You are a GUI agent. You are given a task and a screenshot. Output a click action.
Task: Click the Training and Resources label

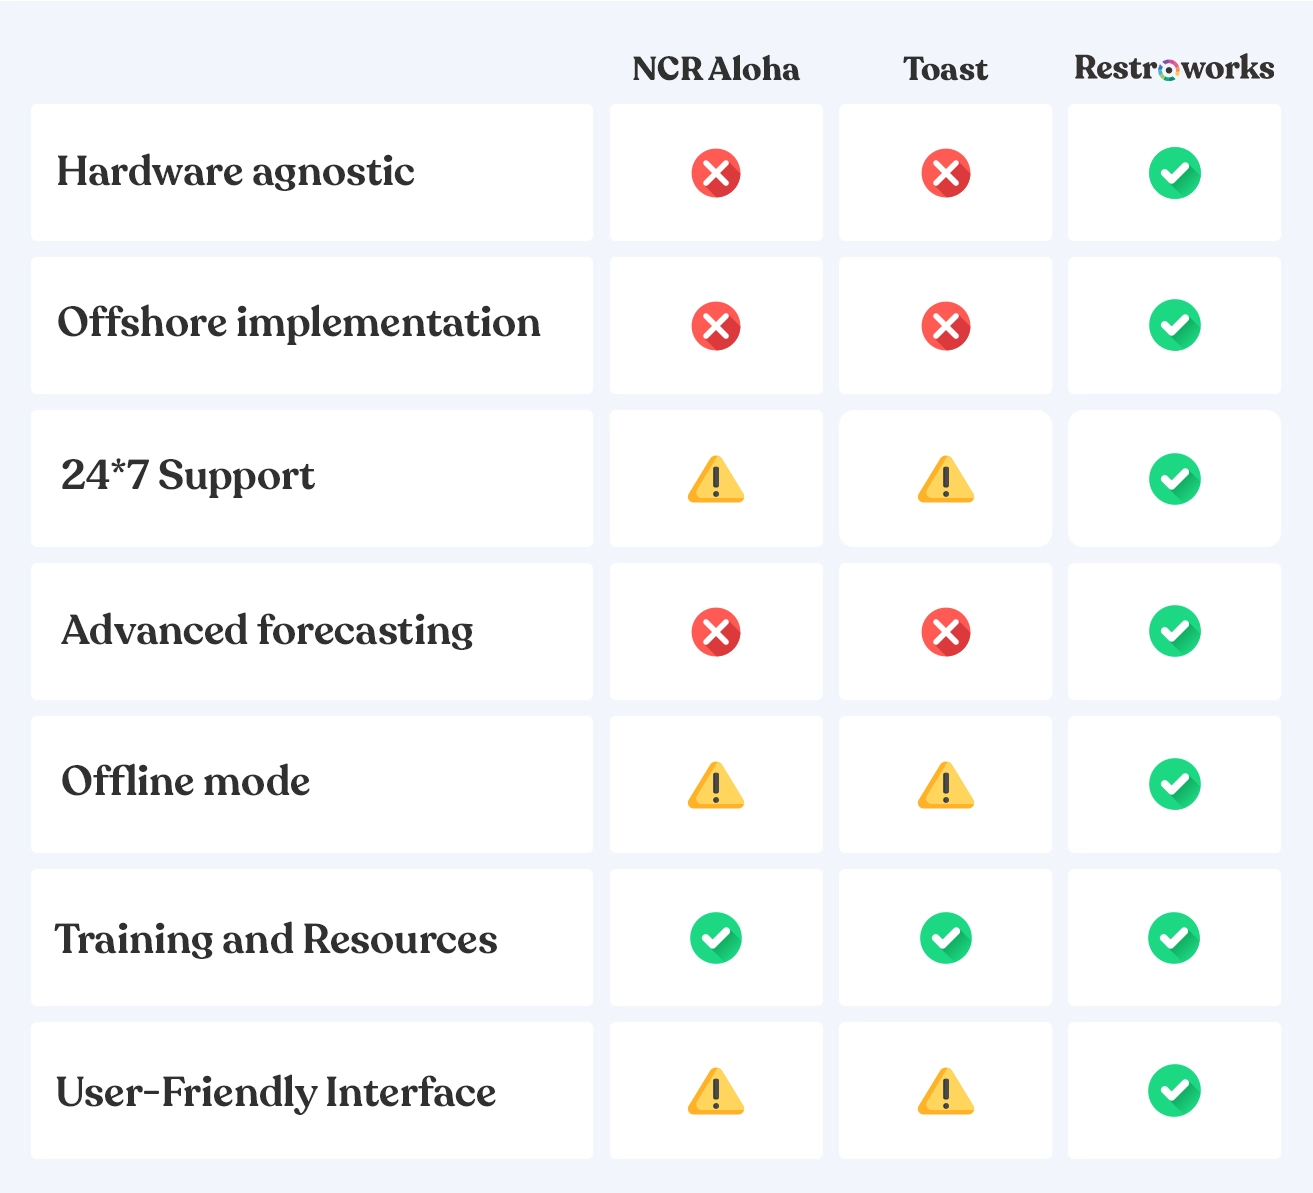click(276, 939)
